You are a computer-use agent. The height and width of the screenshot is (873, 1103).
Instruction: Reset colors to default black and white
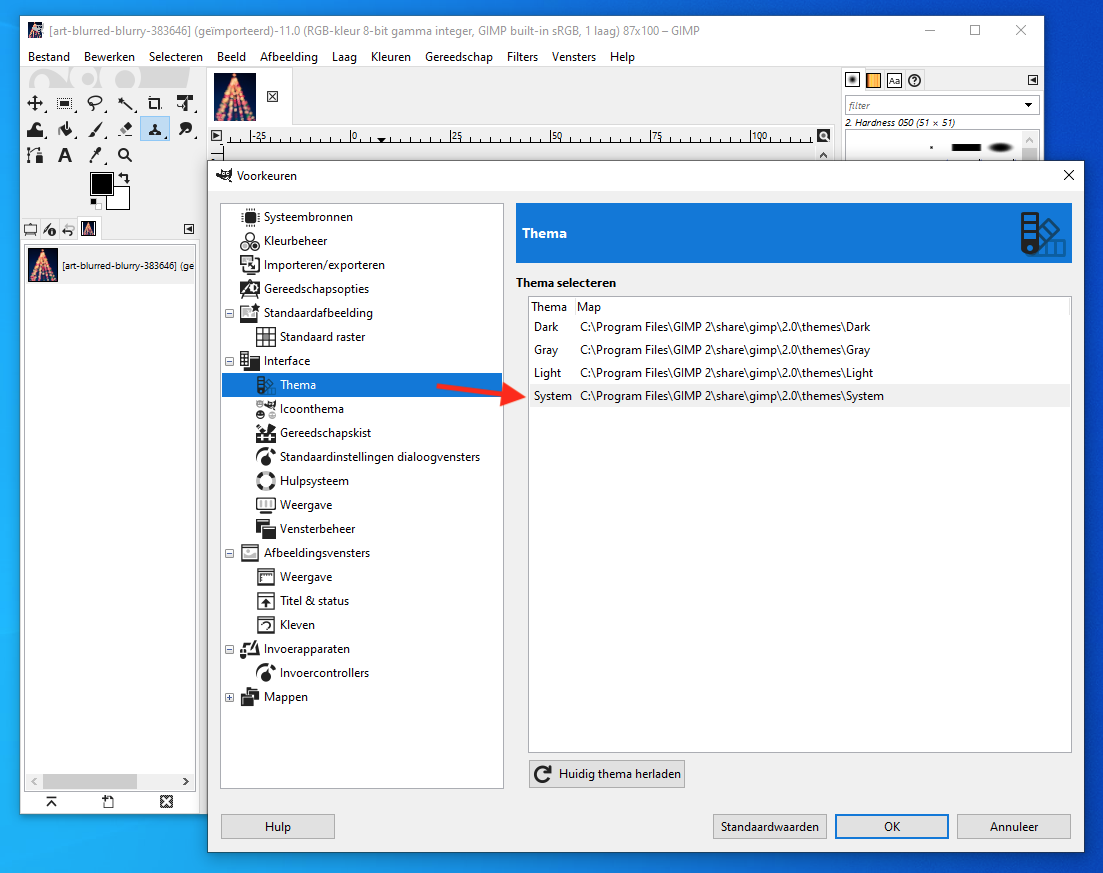[x=95, y=204]
